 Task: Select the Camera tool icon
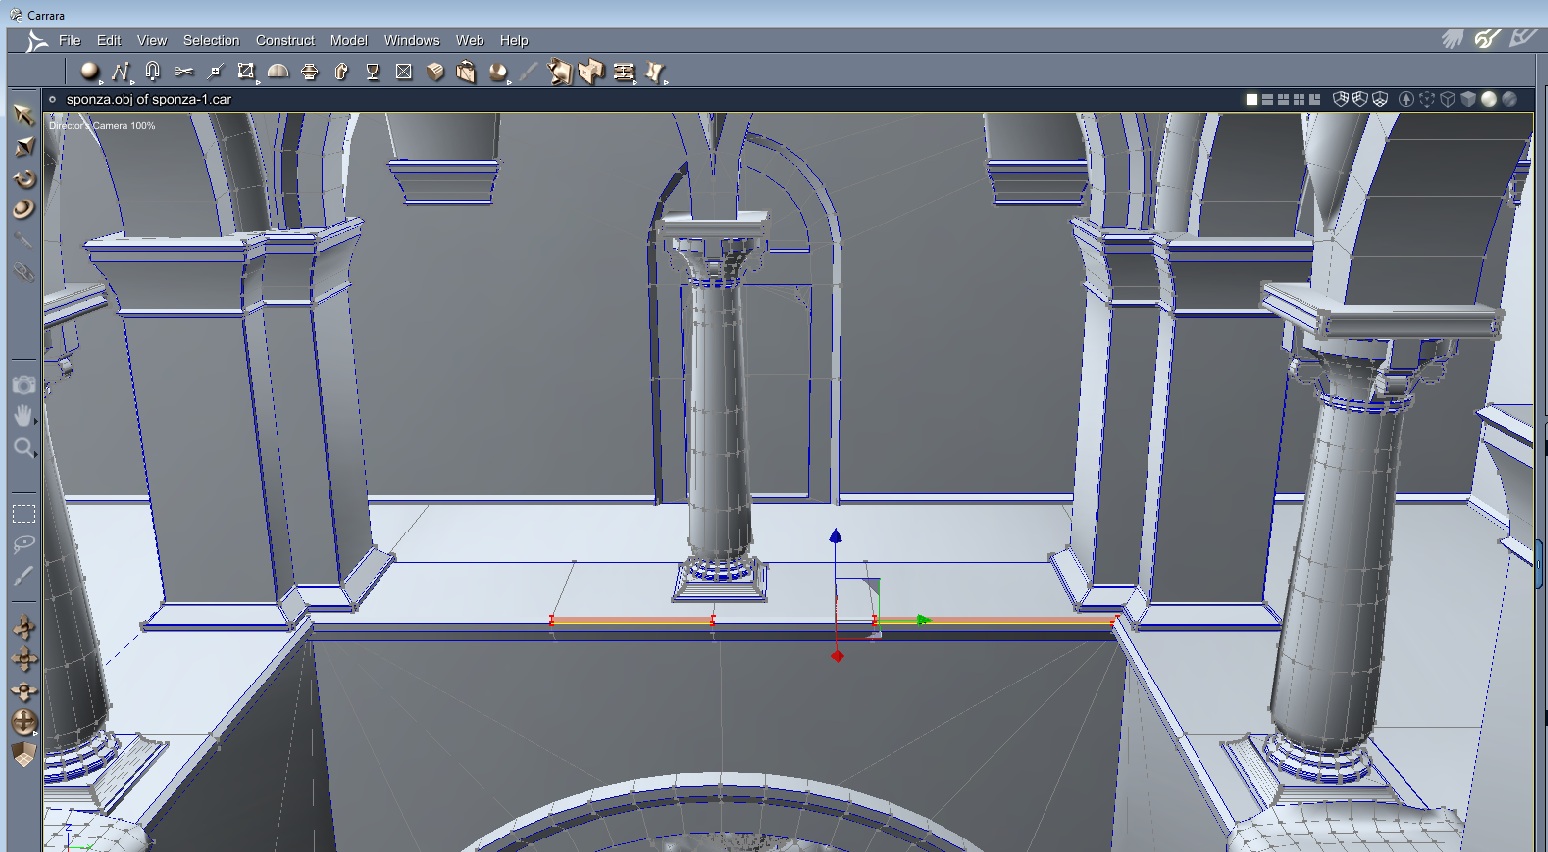pos(24,385)
